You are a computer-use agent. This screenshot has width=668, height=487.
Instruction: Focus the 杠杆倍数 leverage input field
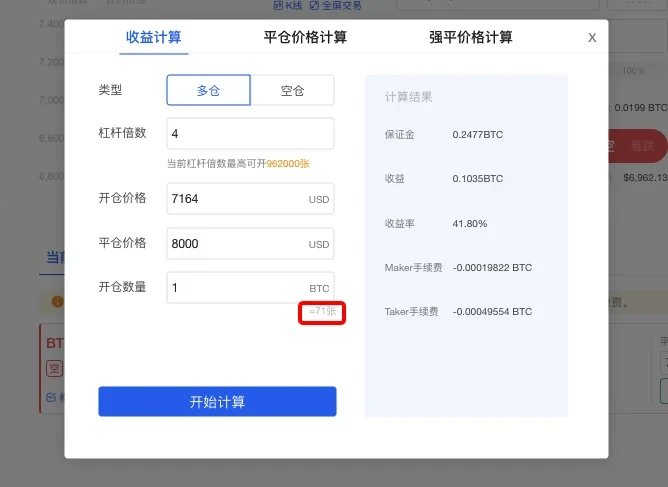point(250,133)
